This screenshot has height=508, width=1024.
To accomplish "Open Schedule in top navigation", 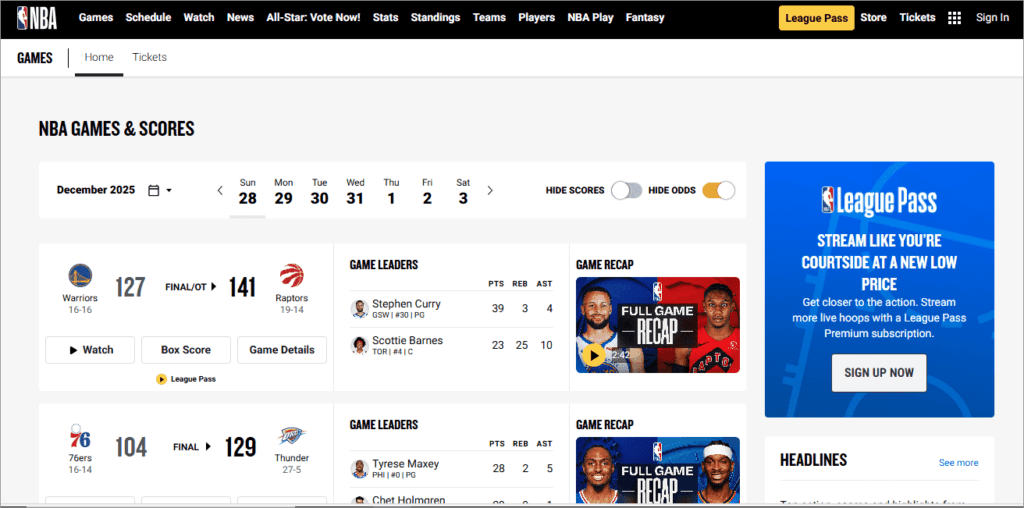I will point(148,18).
